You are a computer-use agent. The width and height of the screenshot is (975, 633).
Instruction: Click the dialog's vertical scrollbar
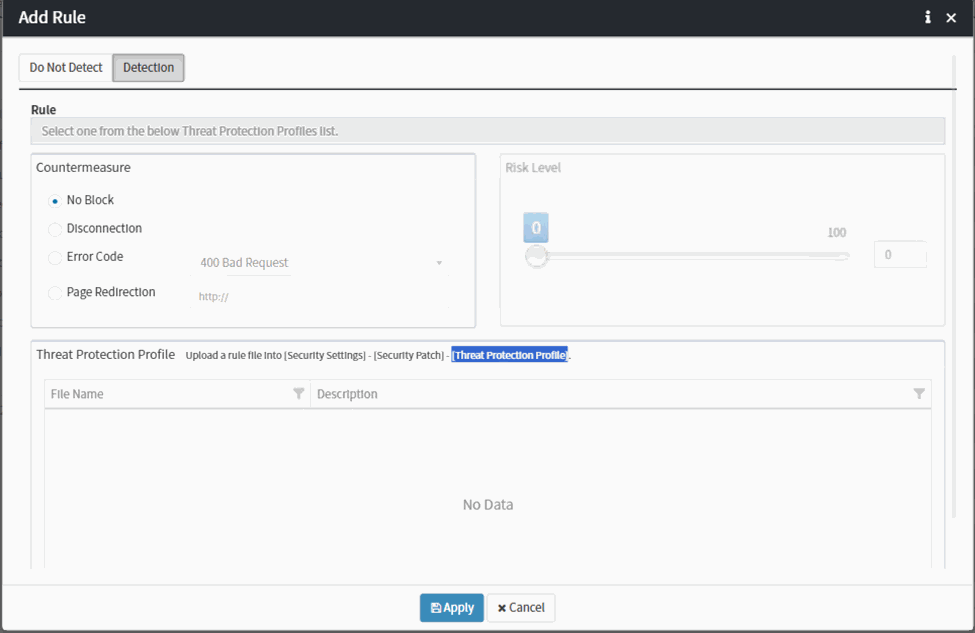click(x=954, y=286)
